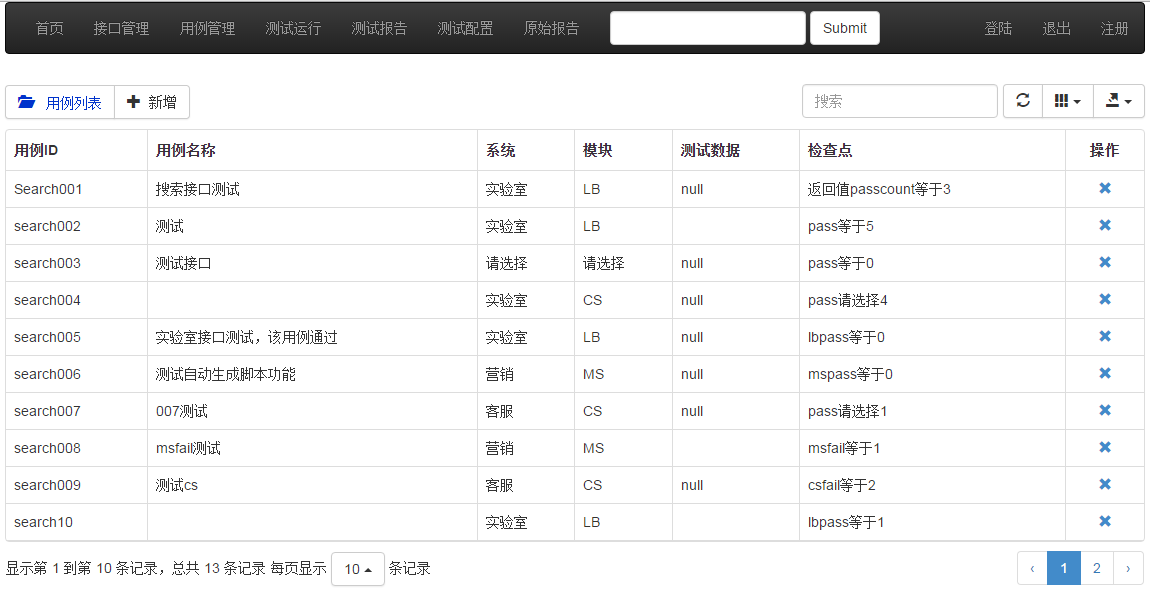Image resolution: width=1150 pixels, height=606 pixels.
Task: Open 原始报告 navigation item
Action: 552,29
